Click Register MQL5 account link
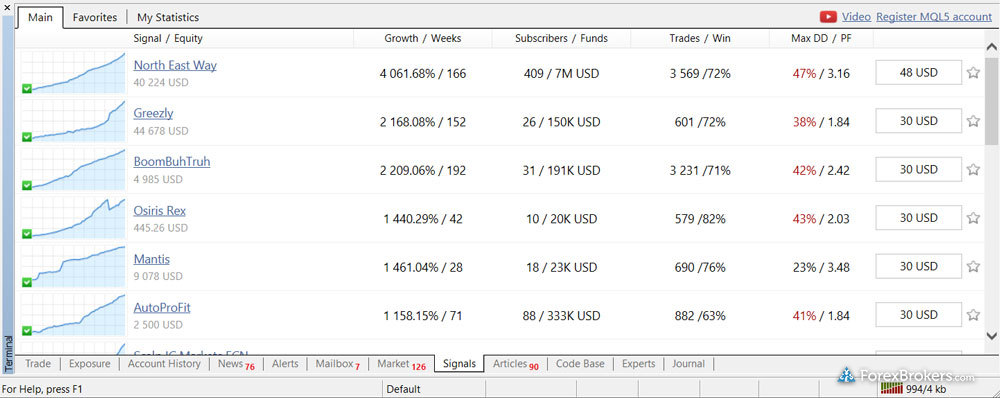Image resolution: width=1000 pixels, height=398 pixels. pyautogui.click(x=934, y=17)
